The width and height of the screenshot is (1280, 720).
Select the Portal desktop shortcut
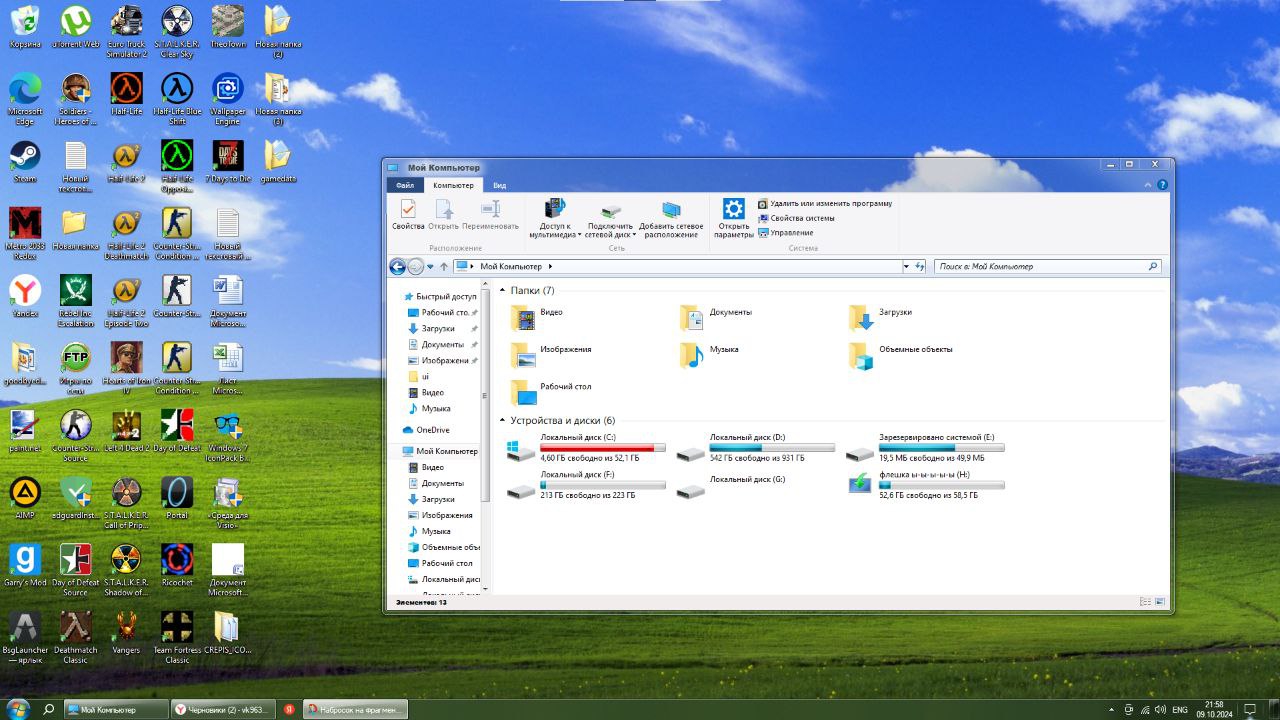177,498
